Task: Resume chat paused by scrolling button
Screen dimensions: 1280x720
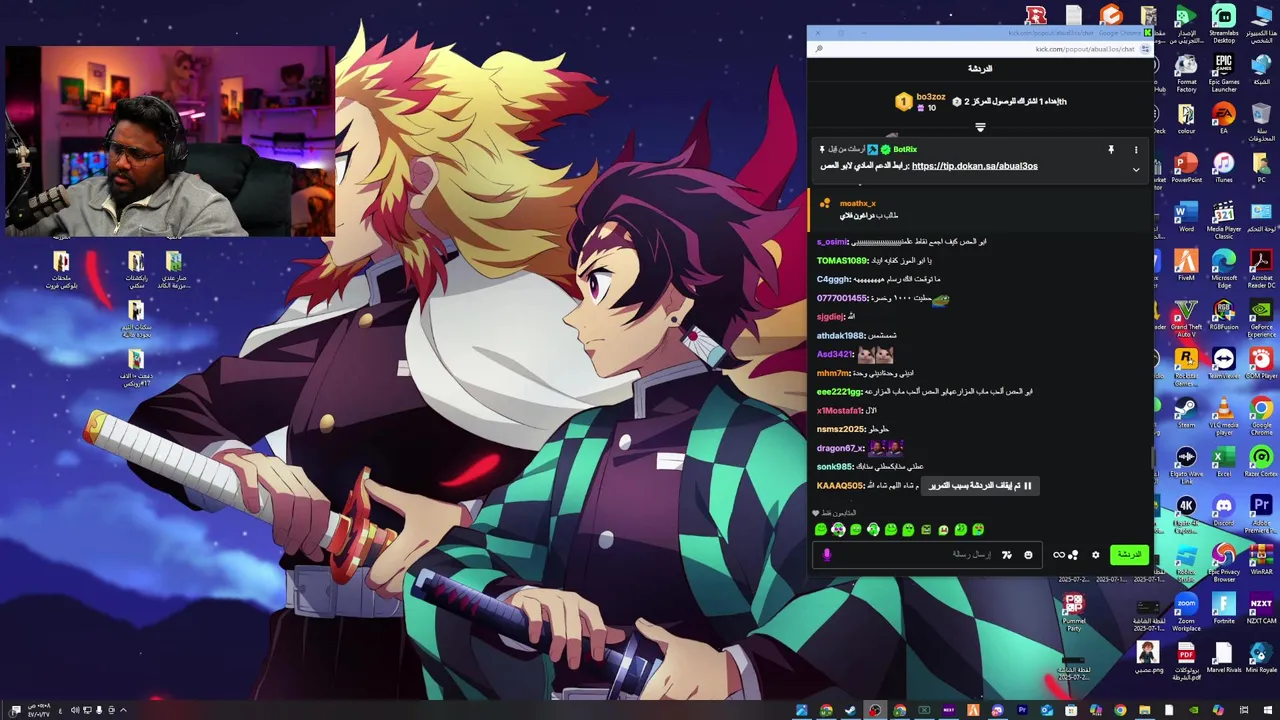Action: (x=980, y=486)
